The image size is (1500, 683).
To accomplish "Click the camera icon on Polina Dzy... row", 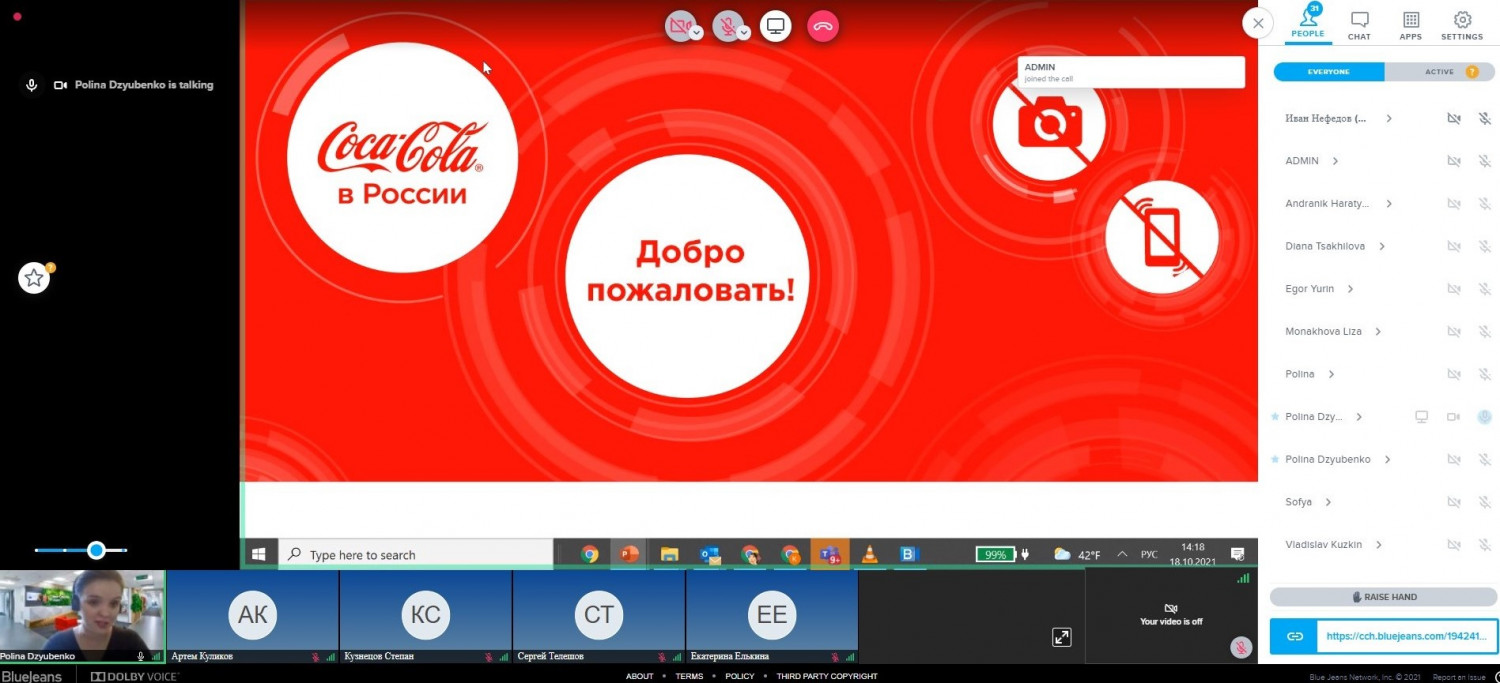I will (1453, 417).
